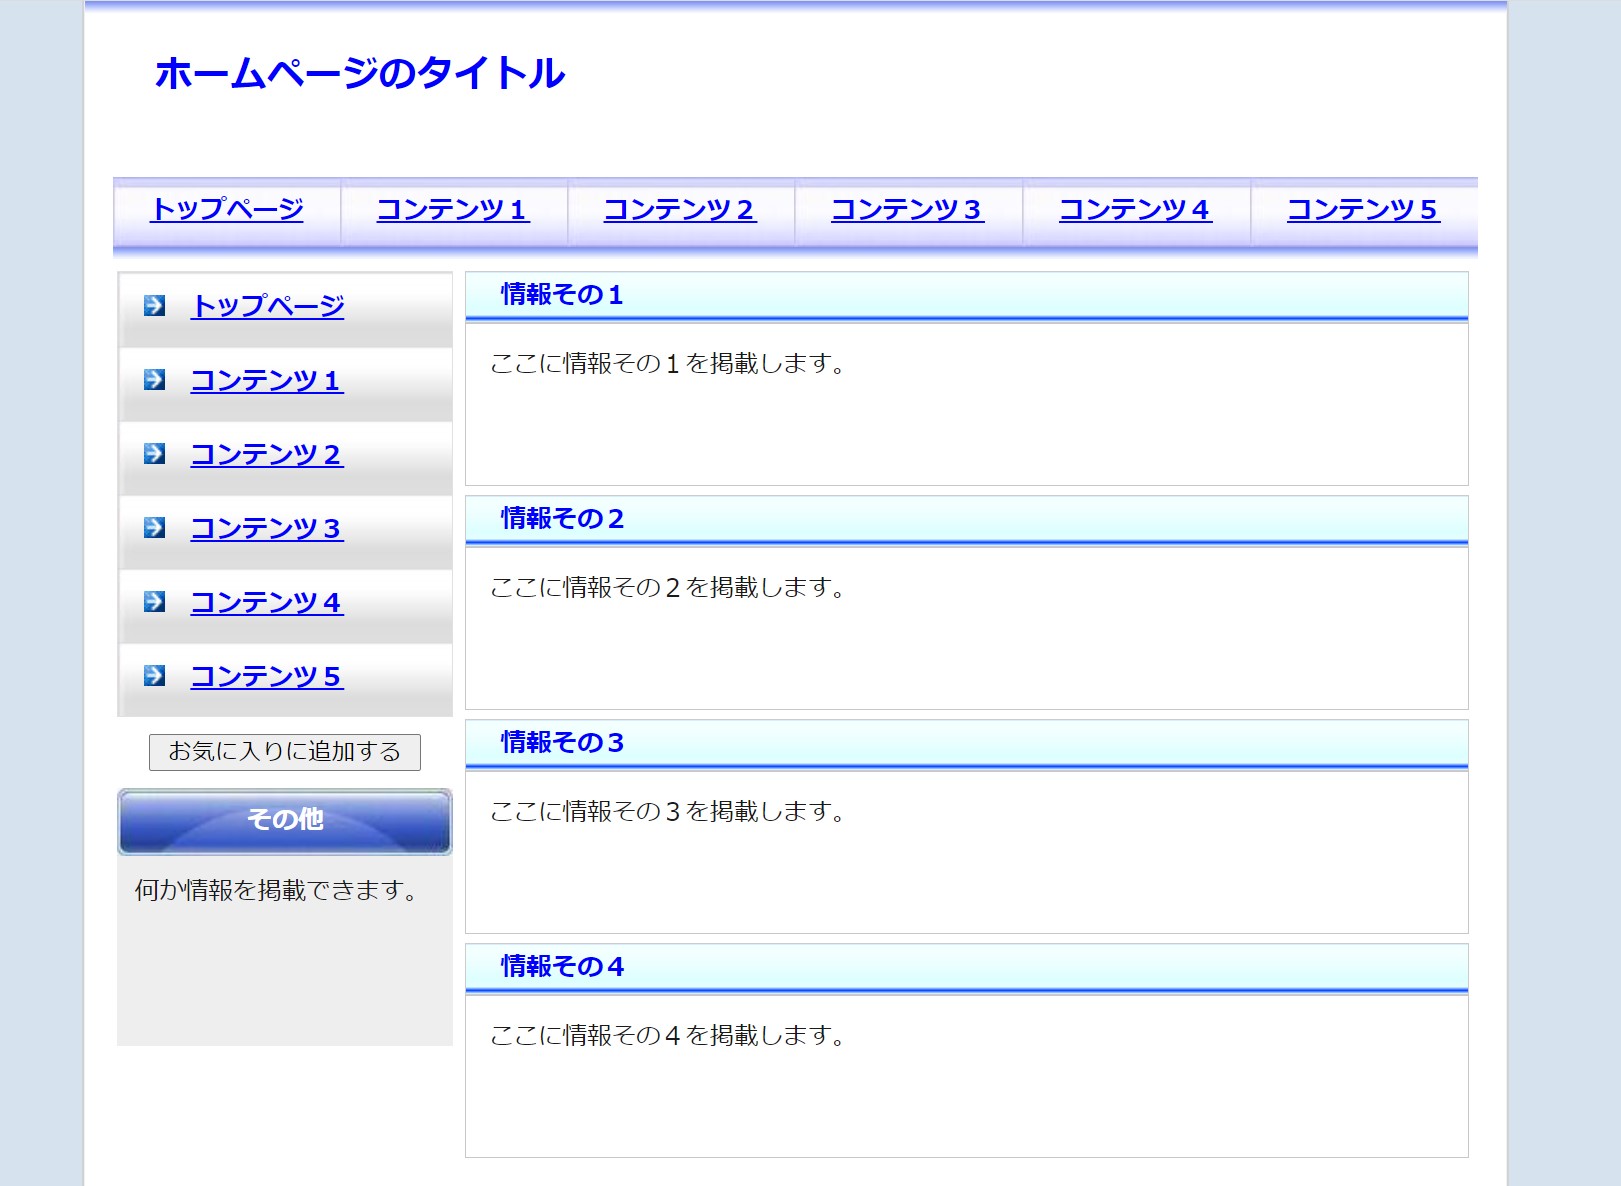Select コンテンツ２ in top navigation bar
The height and width of the screenshot is (1186, 1621).
click(680, 210)
